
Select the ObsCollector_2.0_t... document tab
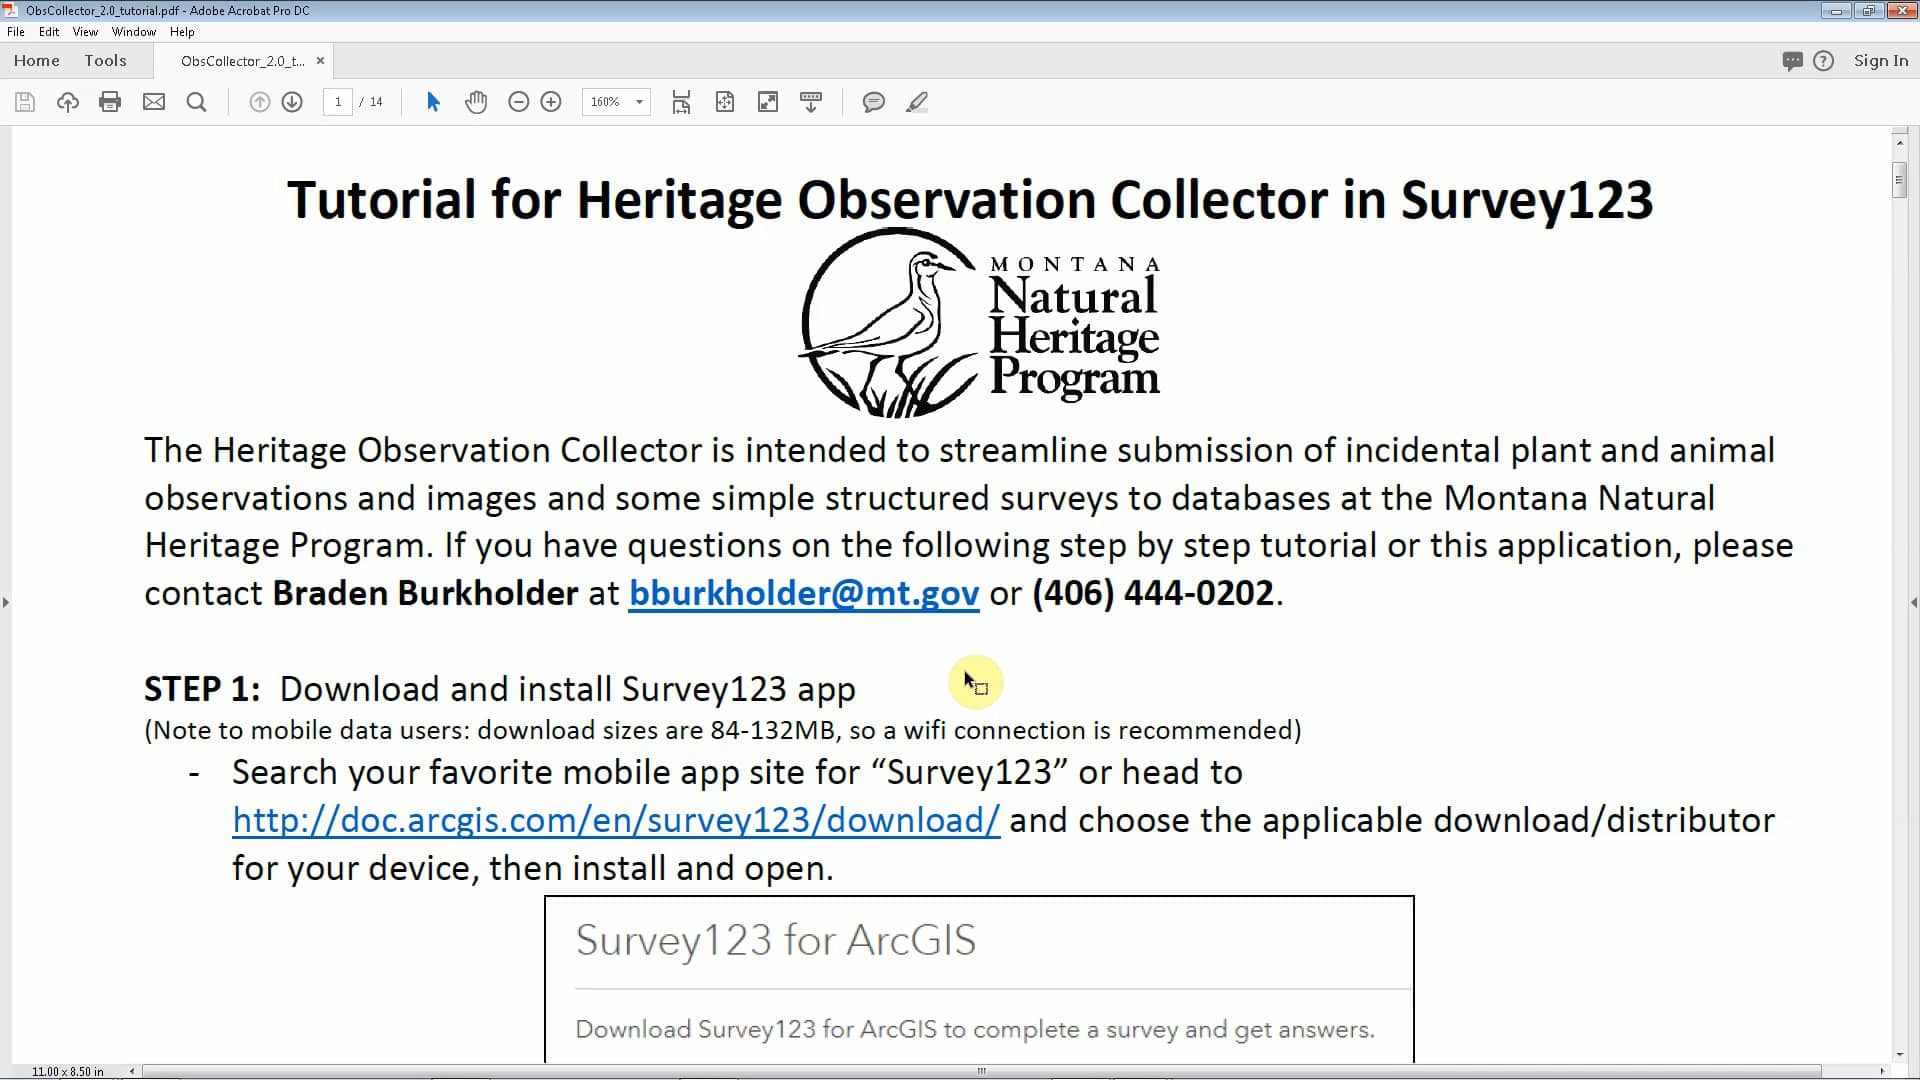(243, 61)
